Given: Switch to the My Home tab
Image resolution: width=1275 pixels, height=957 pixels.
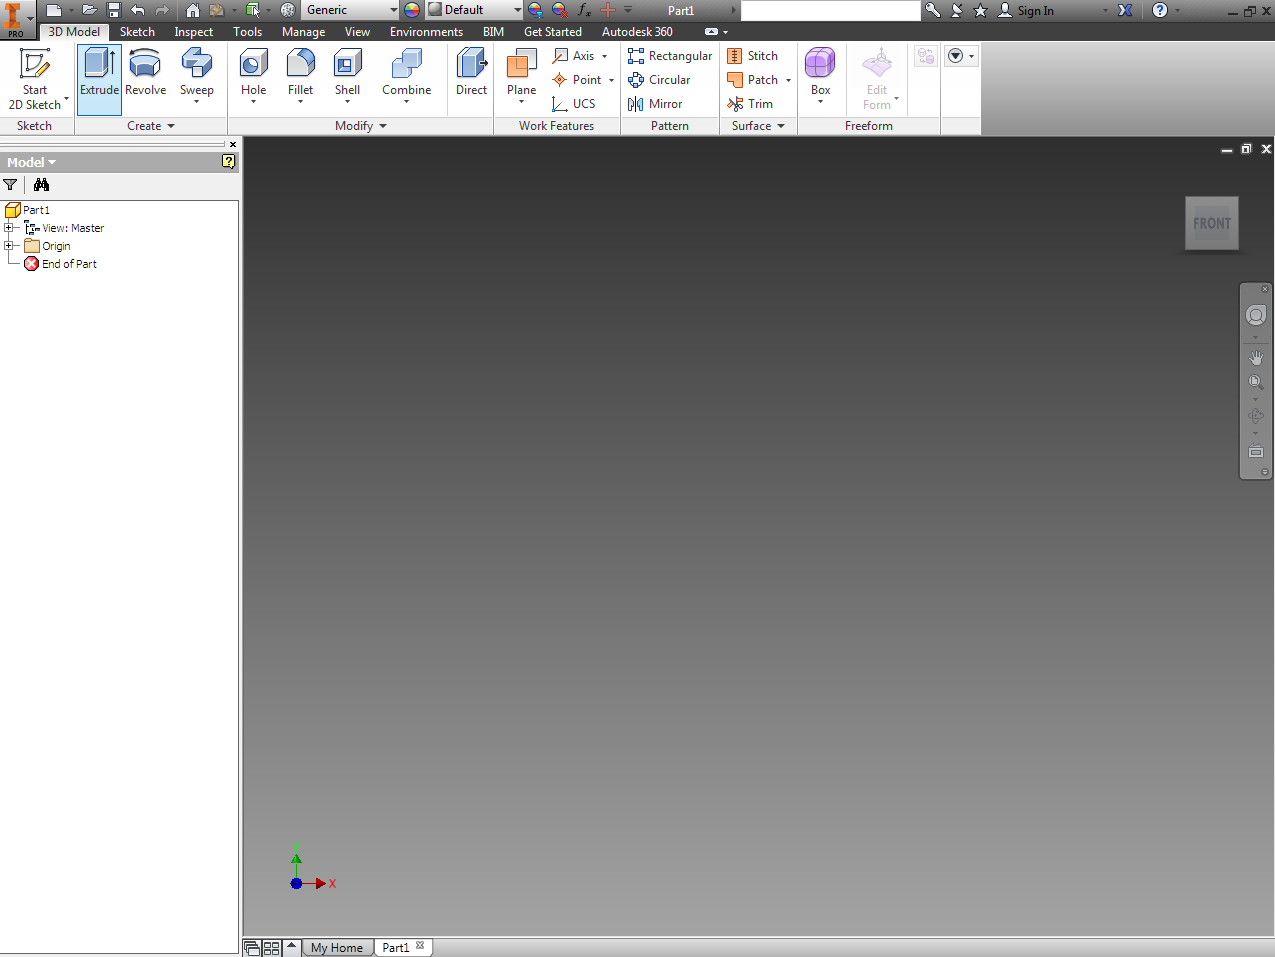Looking at the screenshot, I should pos(336,947).
